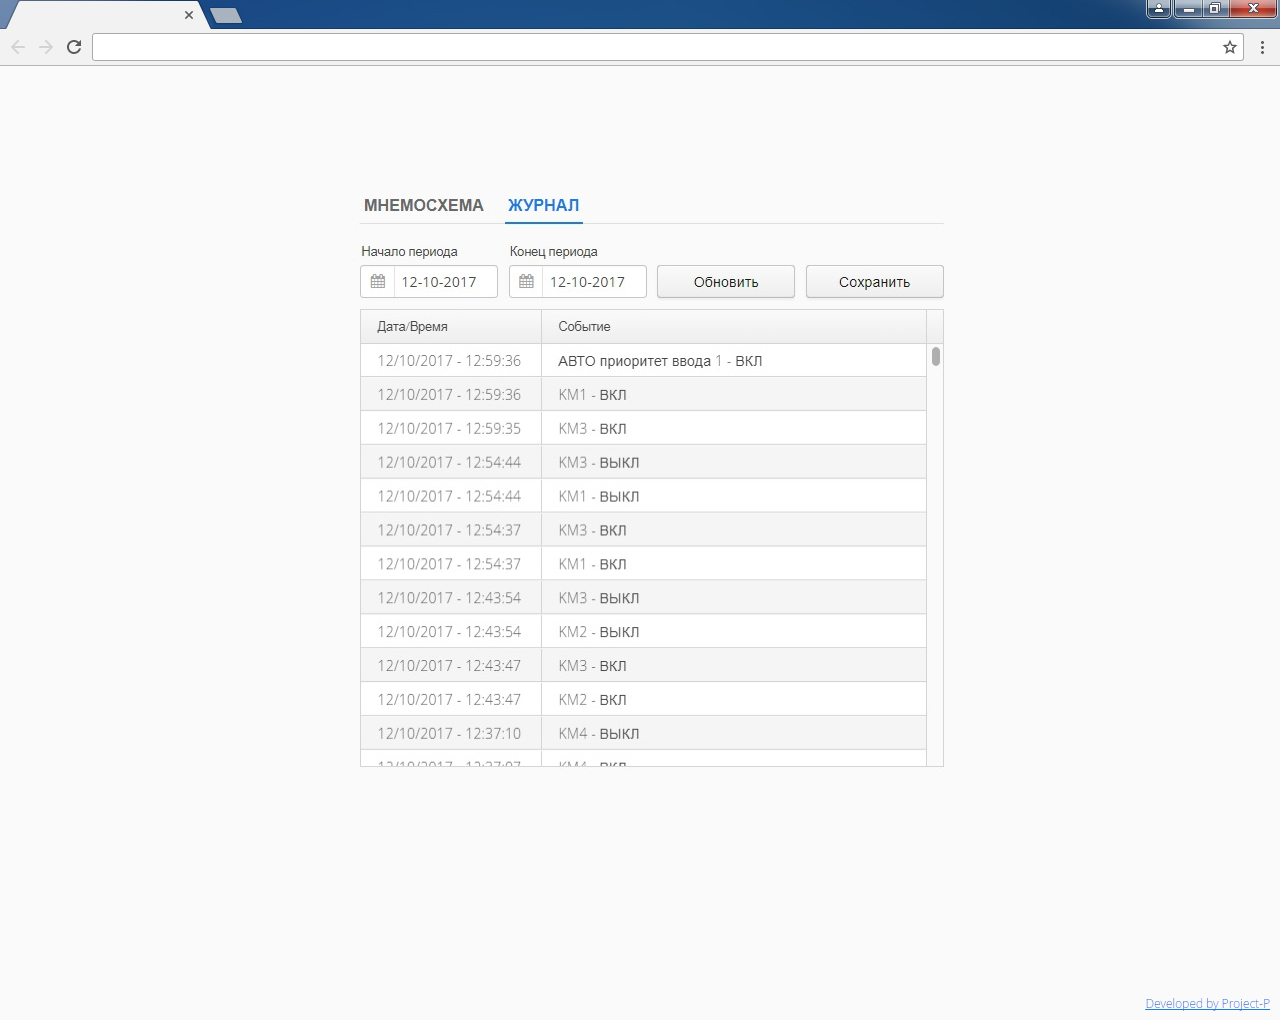Open the browser three-dot menu
The height and width of the screenshot is (1020, 1280).
tap(1262, 47)
